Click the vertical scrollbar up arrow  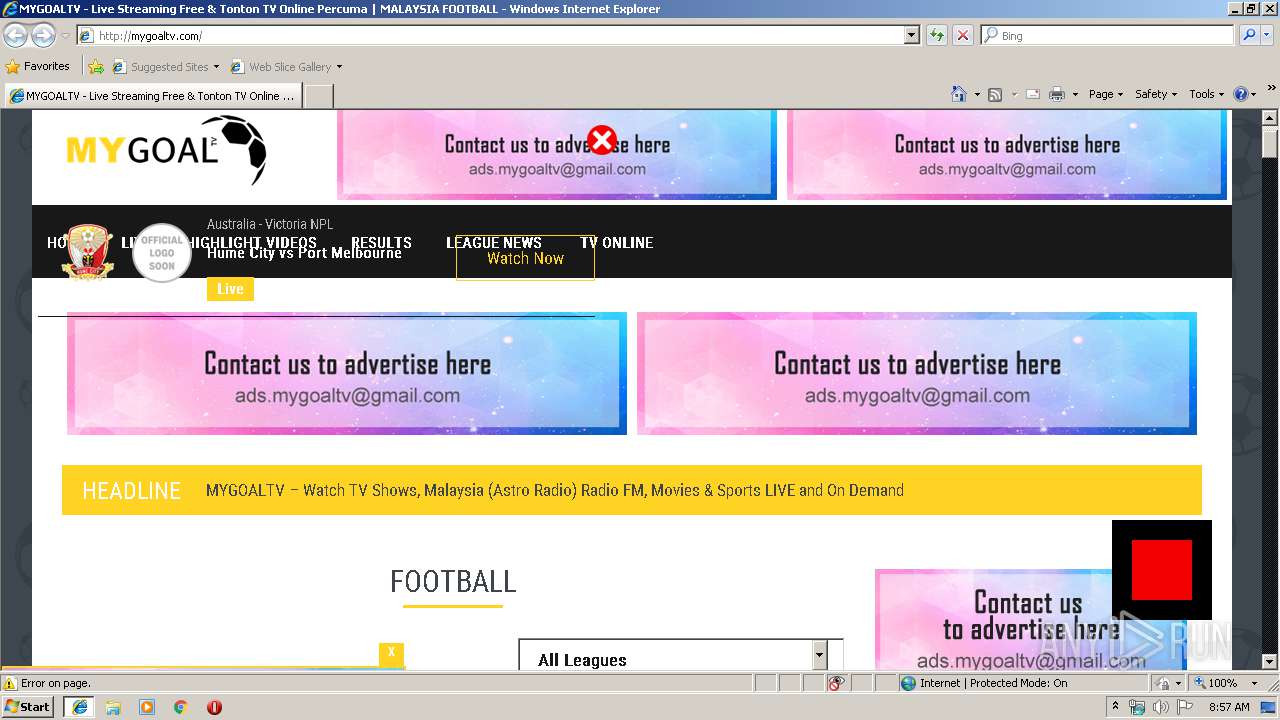[x=1271, y=118]
